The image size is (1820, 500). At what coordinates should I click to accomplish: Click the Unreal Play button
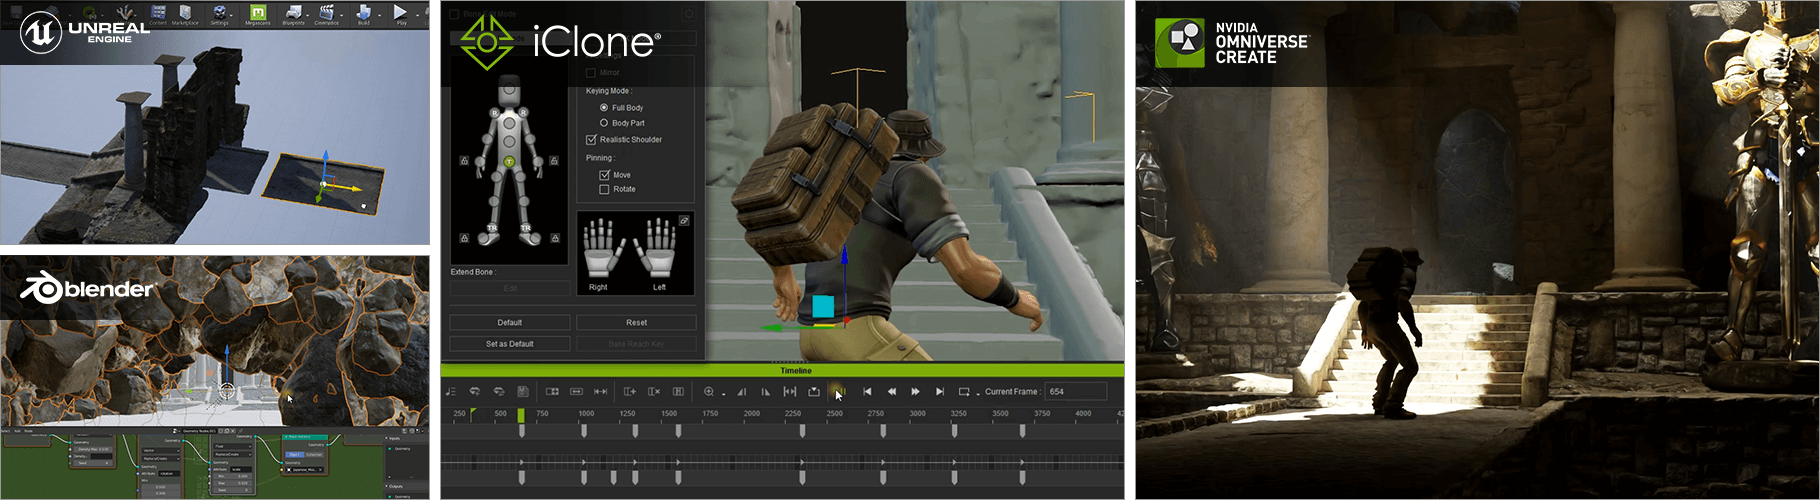[401, 13]
